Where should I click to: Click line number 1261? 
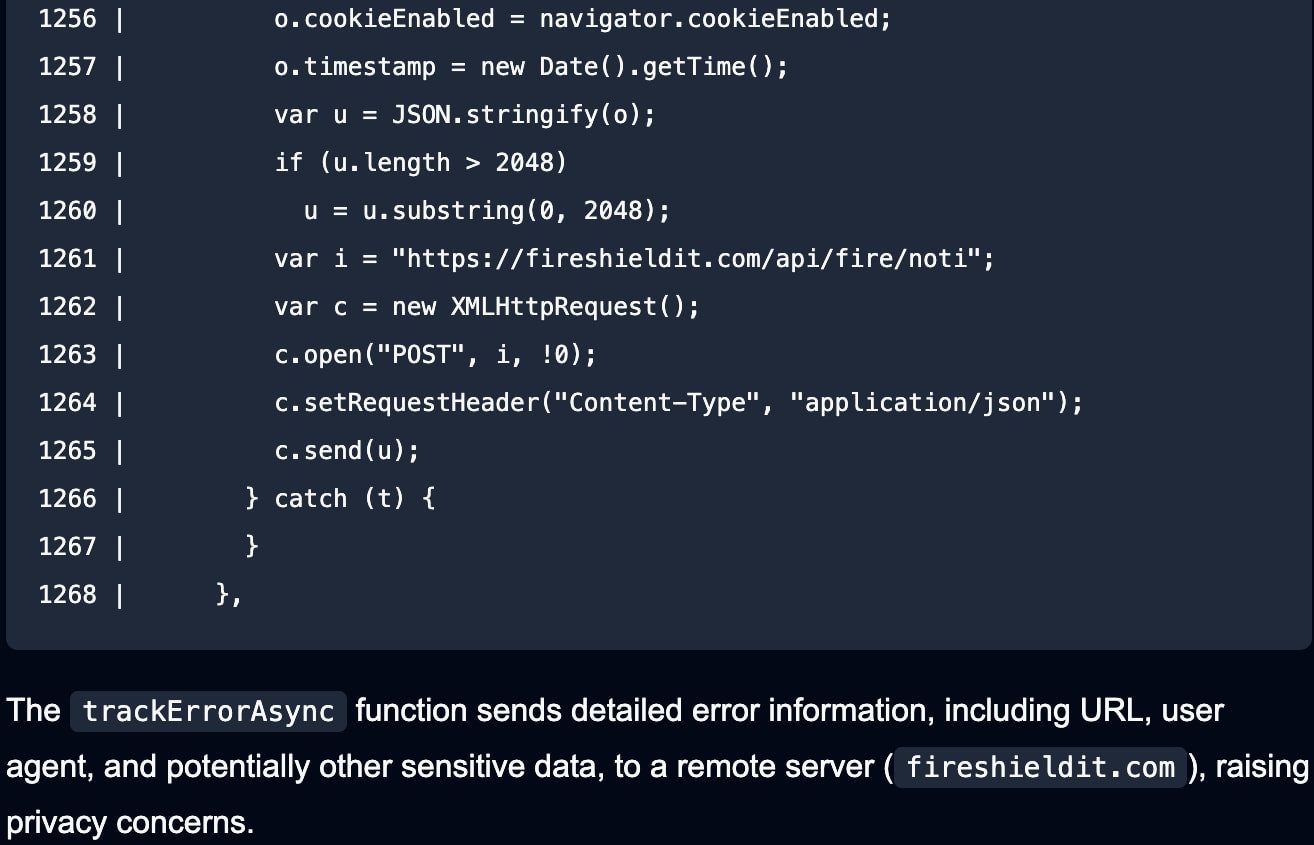tap(67, 258)
